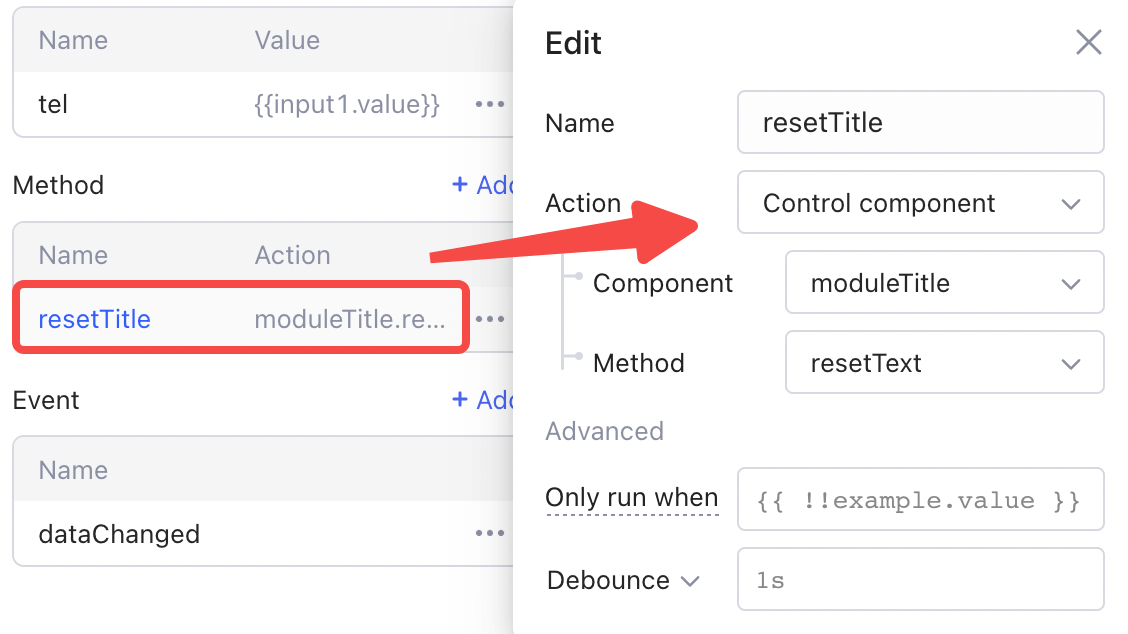1128x634 pixels.
Task: Click the tel property name
Action: pyautogui.click(x=53, y=104)
